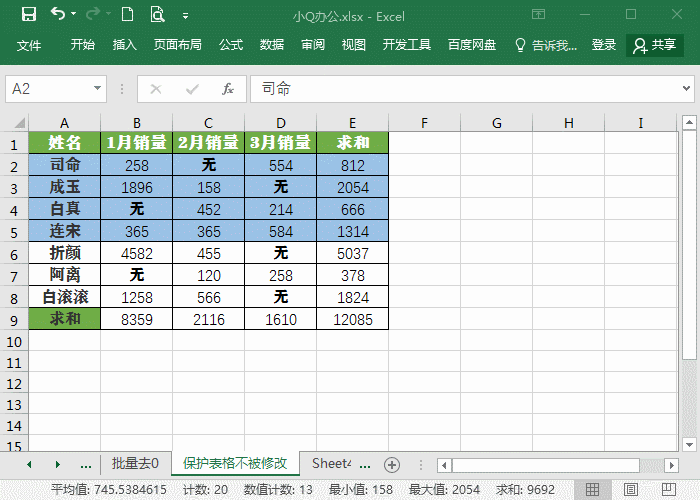Open the 百度网盘 ribbon tab
Viewport: 700px width, 500px height.
(472, 45)
